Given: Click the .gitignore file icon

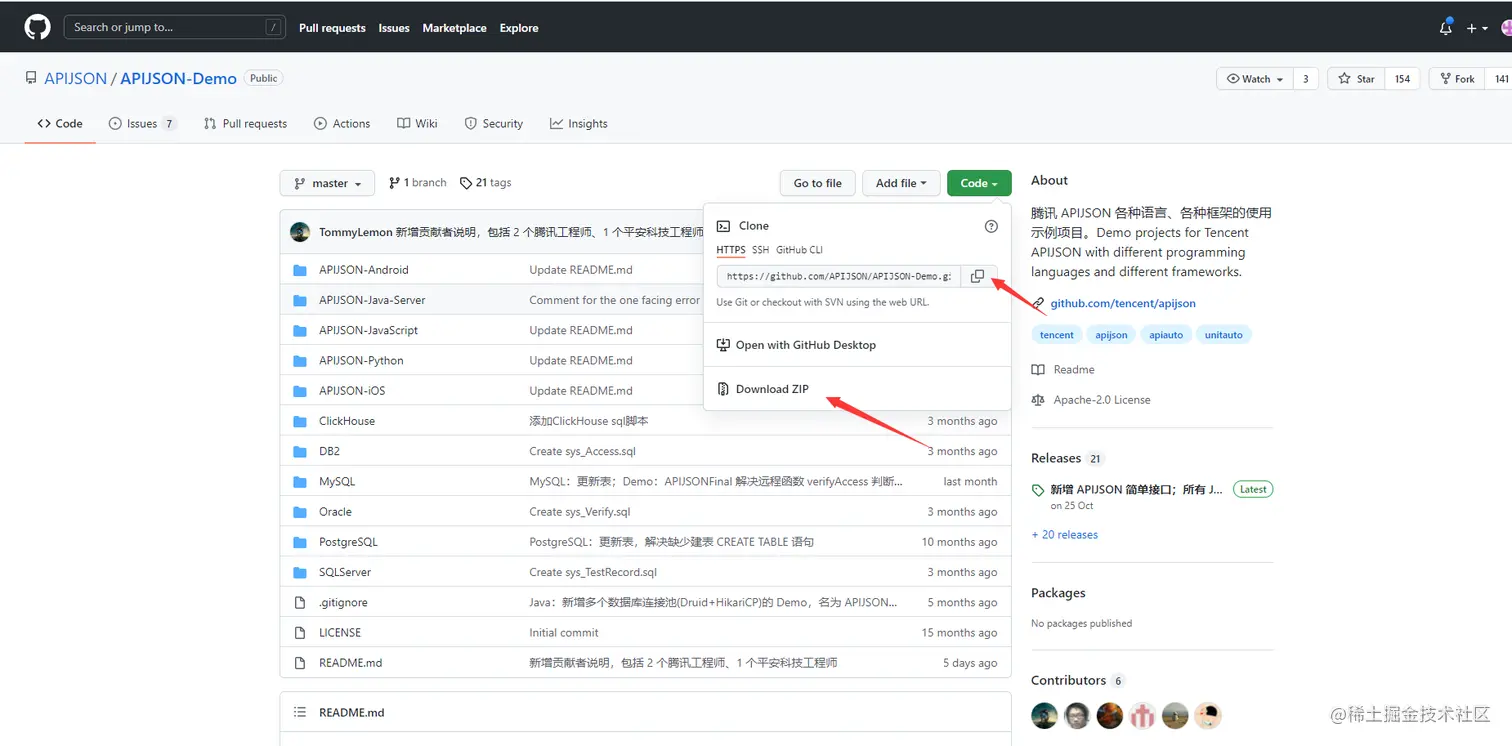Looking at the screenshot, I should pos(299,602).
